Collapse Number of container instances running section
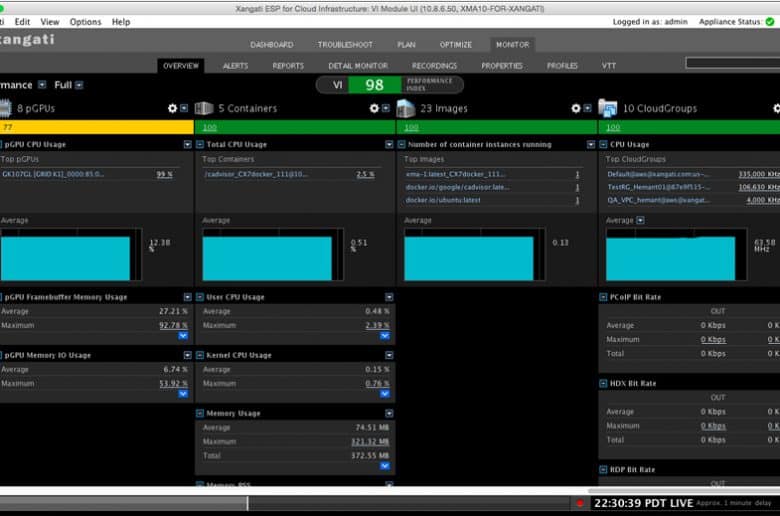Image resolution: width=780 pixels, height=516 pixels. point(401,144)
